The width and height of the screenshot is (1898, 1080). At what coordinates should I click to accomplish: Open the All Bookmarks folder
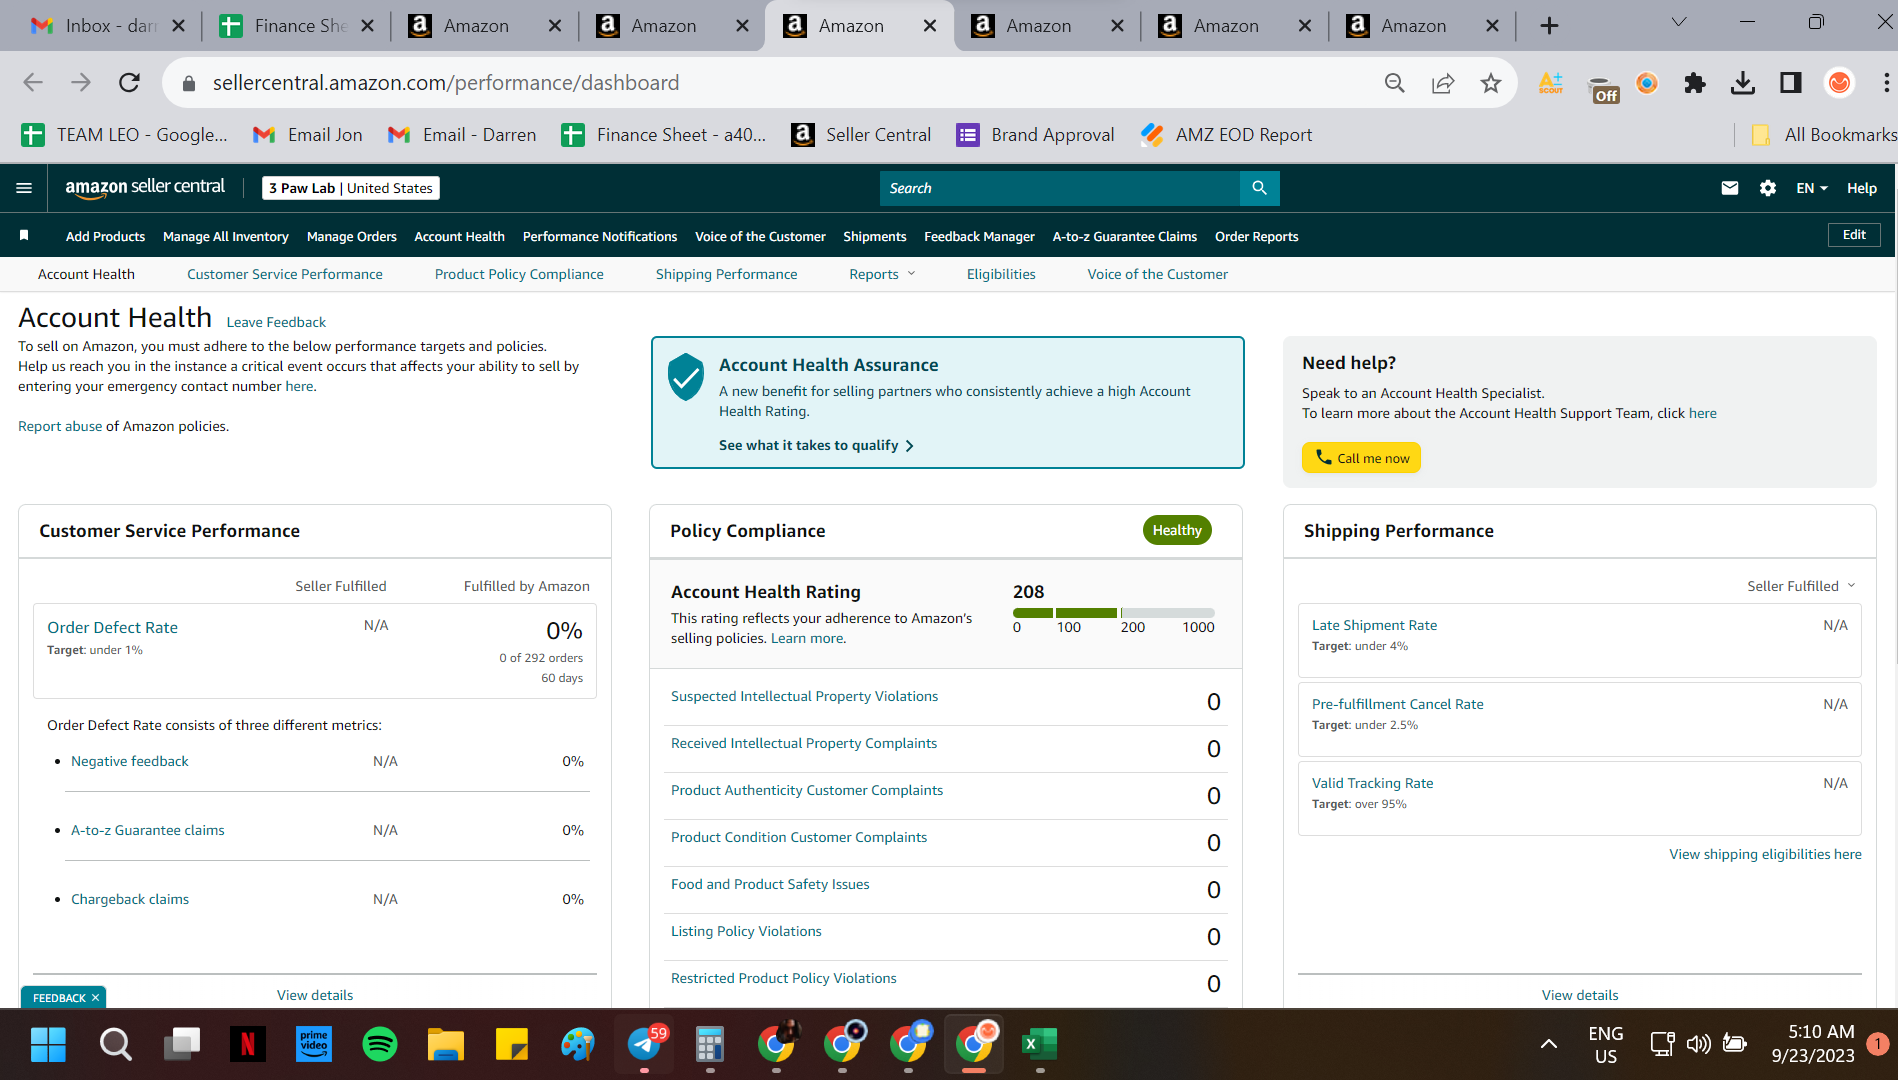tap(1824, 135)
